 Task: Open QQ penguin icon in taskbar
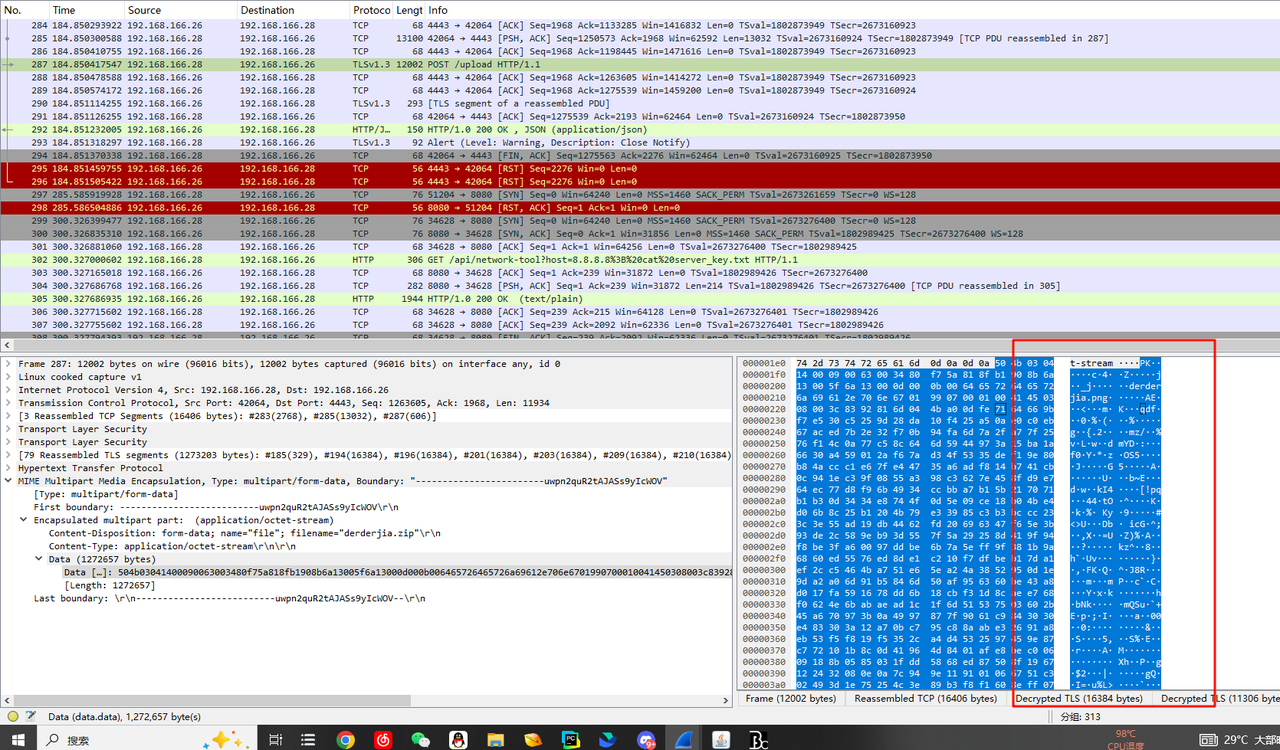[x=458, y=740]
